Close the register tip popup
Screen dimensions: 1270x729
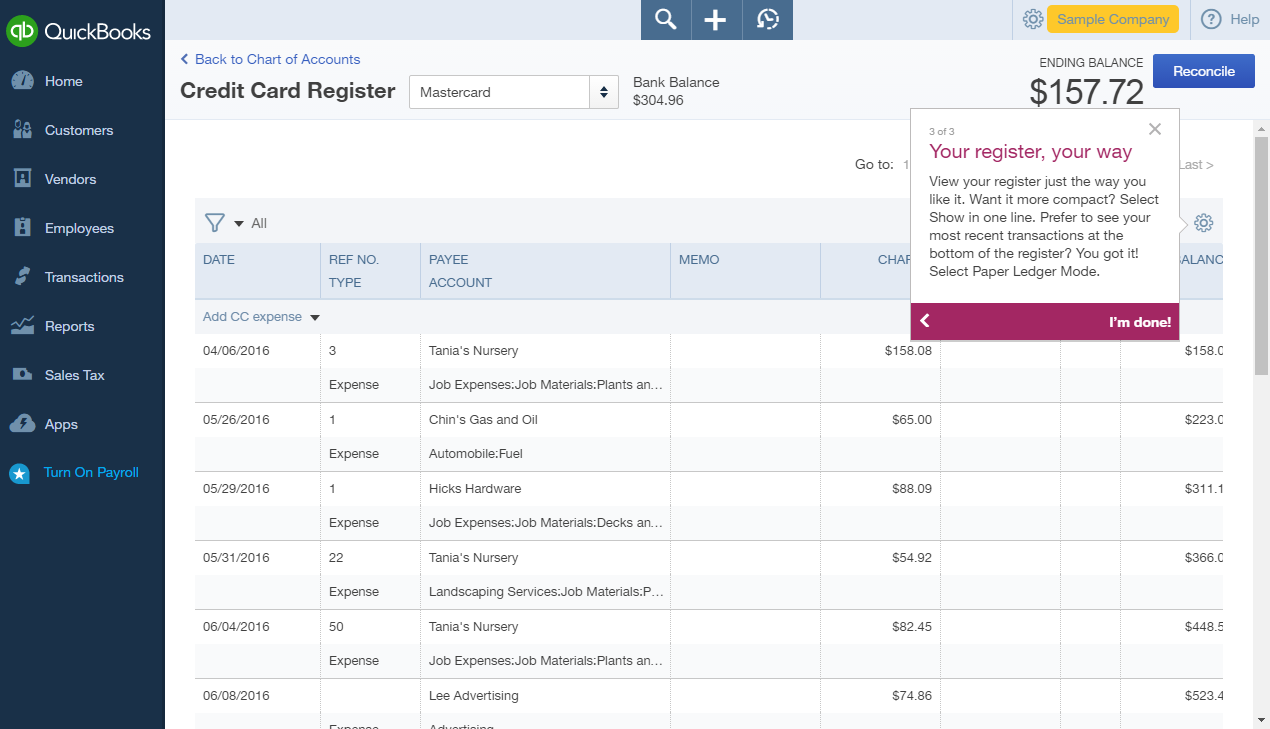(x=1155, y=129)
